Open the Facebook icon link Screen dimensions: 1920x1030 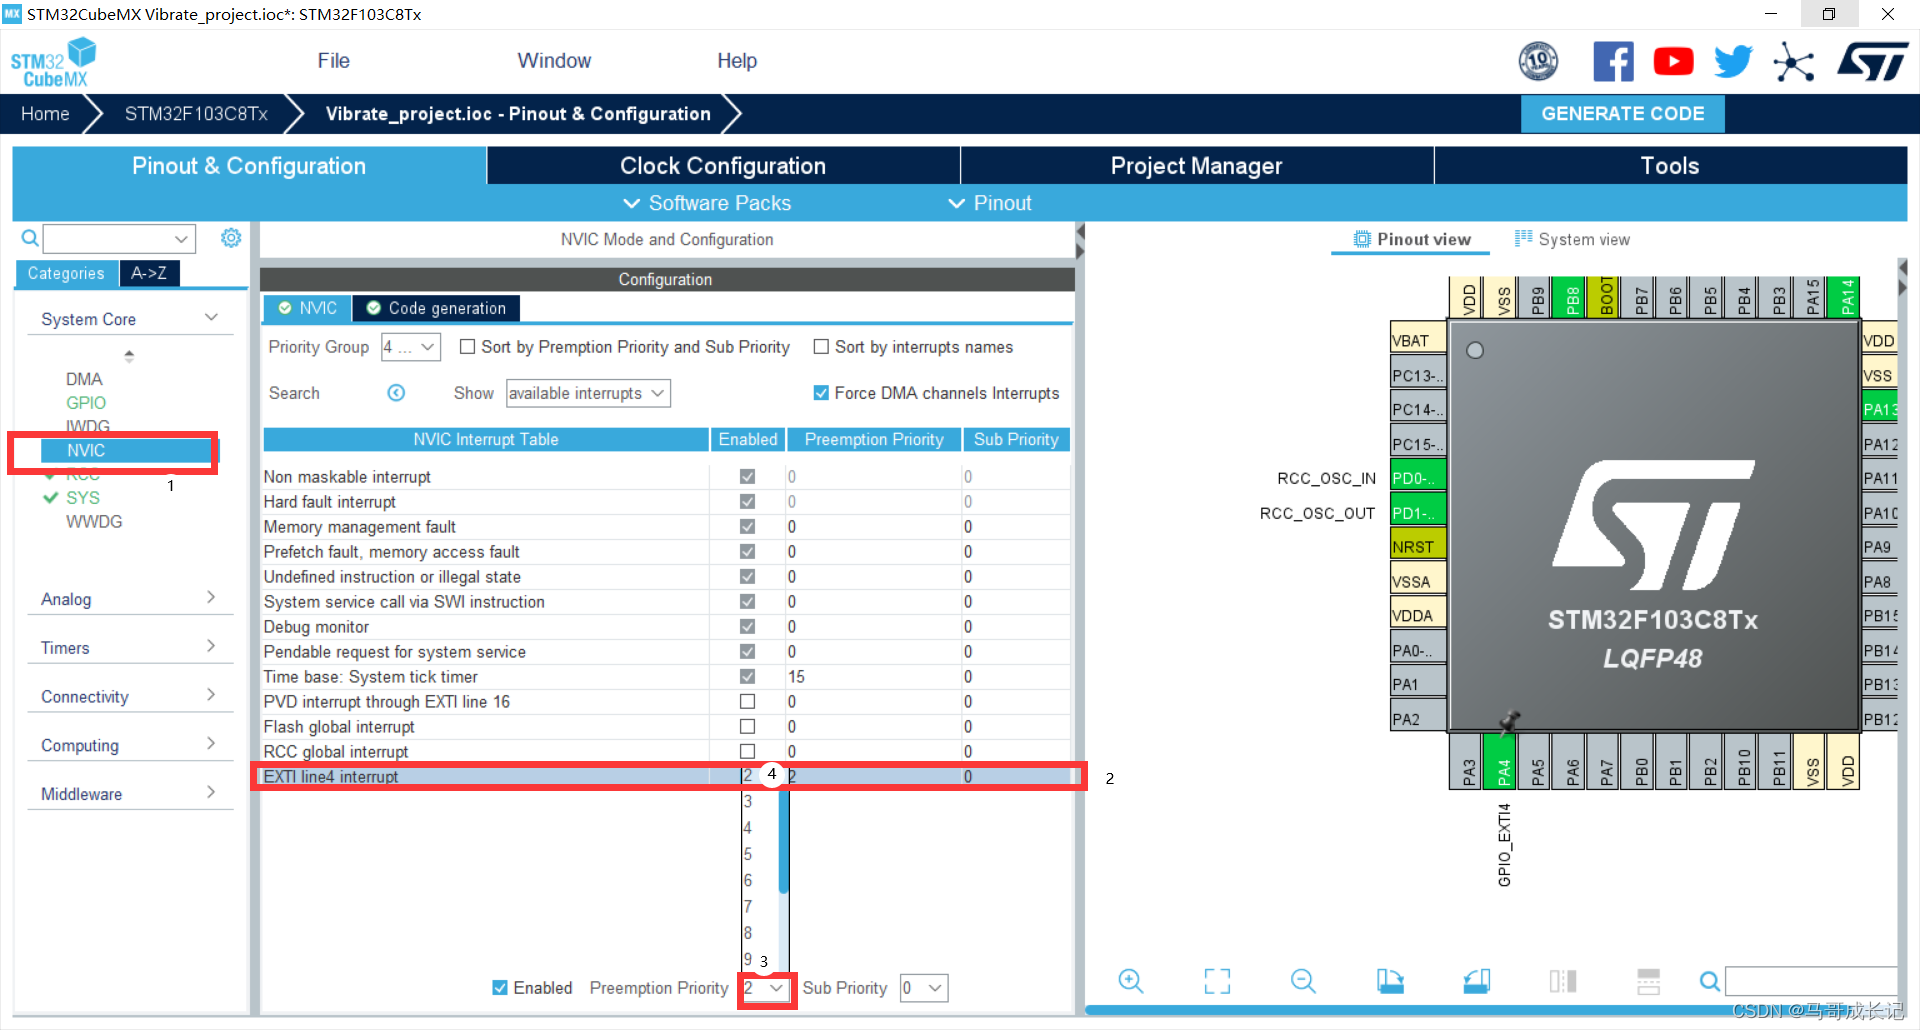click(x=1613, y=62)
